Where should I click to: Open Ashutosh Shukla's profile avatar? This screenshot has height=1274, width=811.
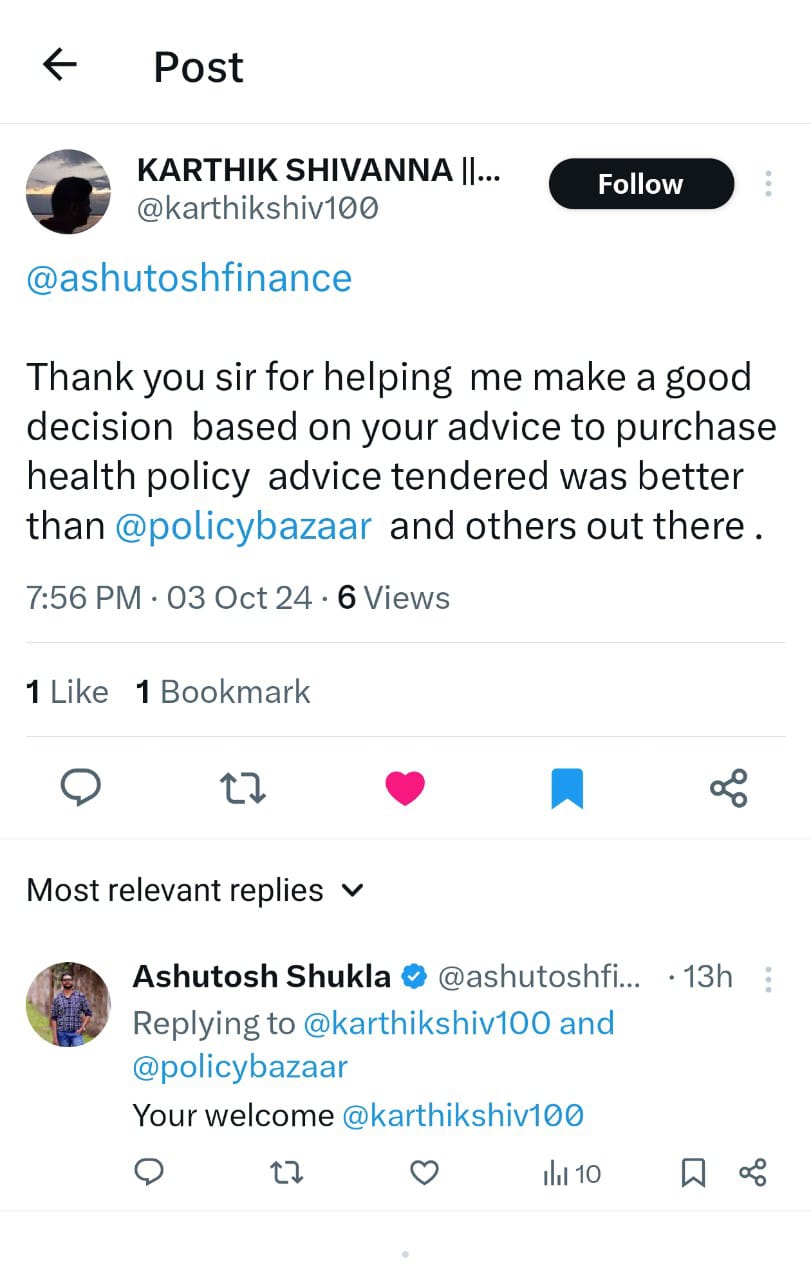(x=68, y=1004)
